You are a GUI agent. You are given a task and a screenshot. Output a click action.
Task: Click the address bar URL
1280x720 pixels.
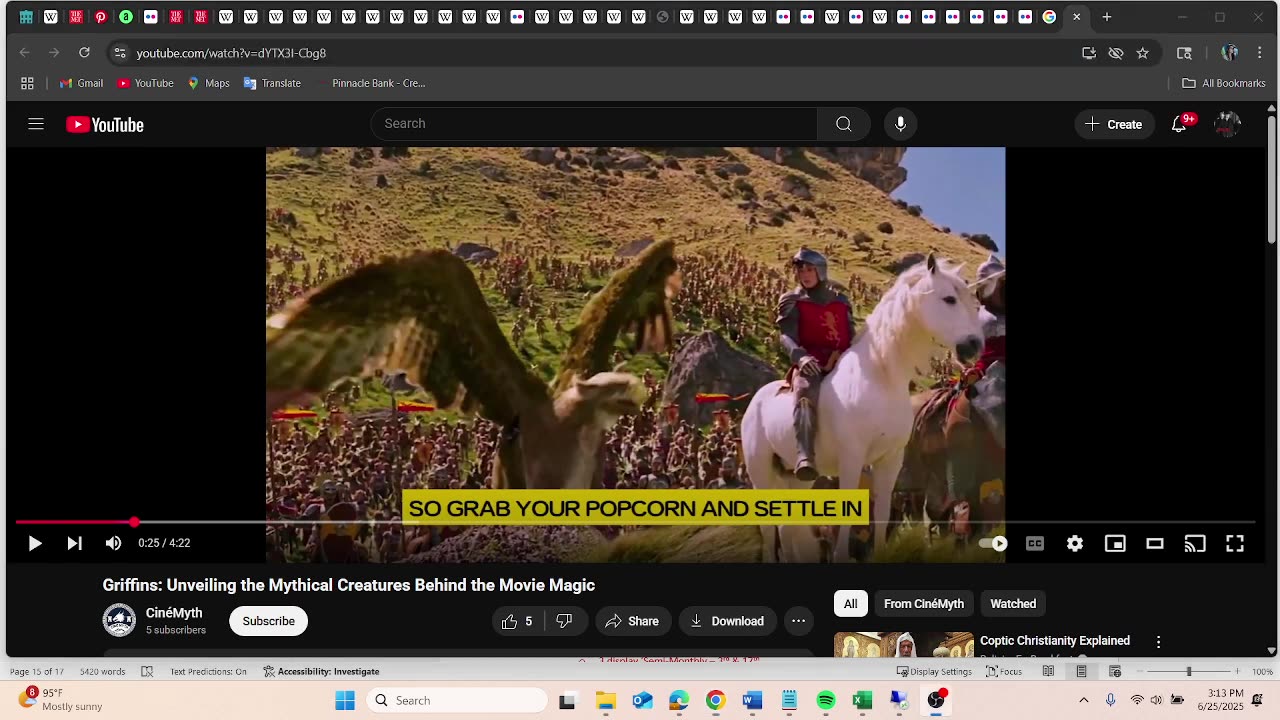point(231,53)
